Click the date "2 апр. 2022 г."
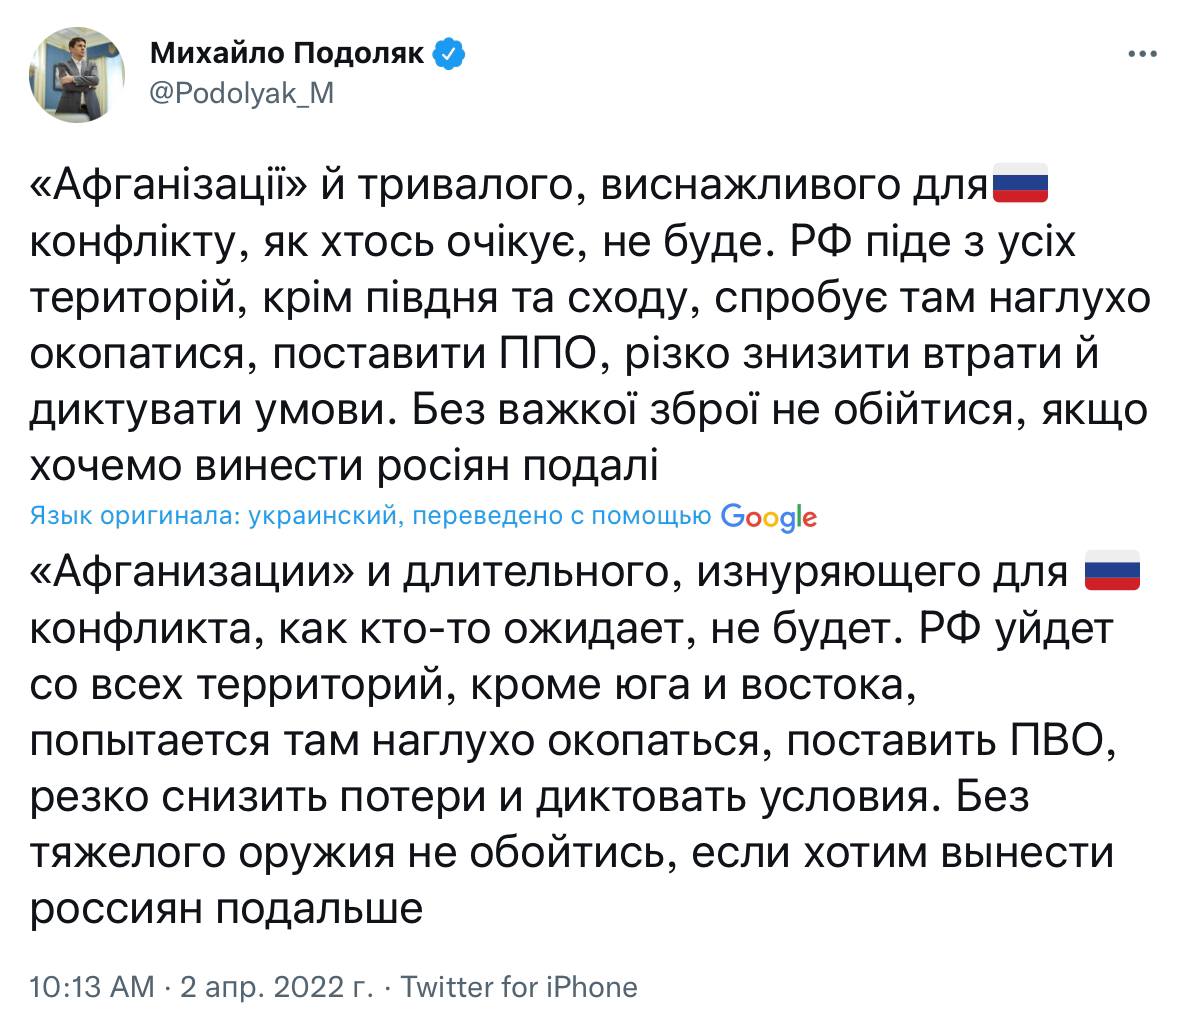The width and height of the screenshot is (1183, 1032). (276, 987)
